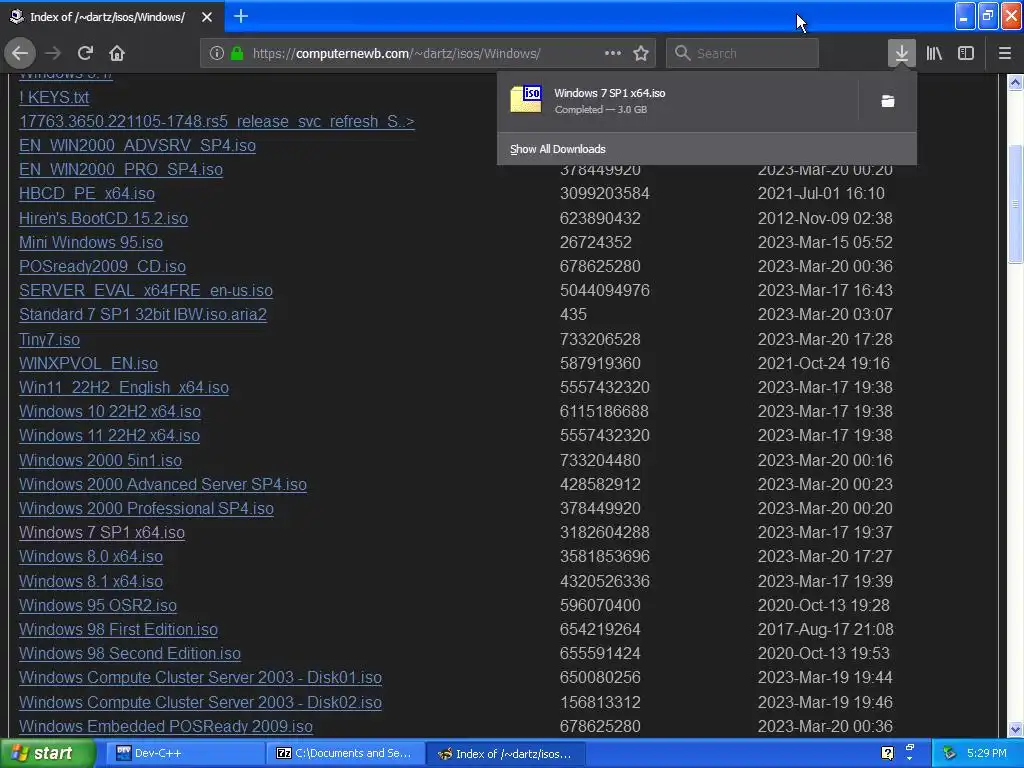Switch to 7-Zip Documents window in taskbar

tap(345, 753)
